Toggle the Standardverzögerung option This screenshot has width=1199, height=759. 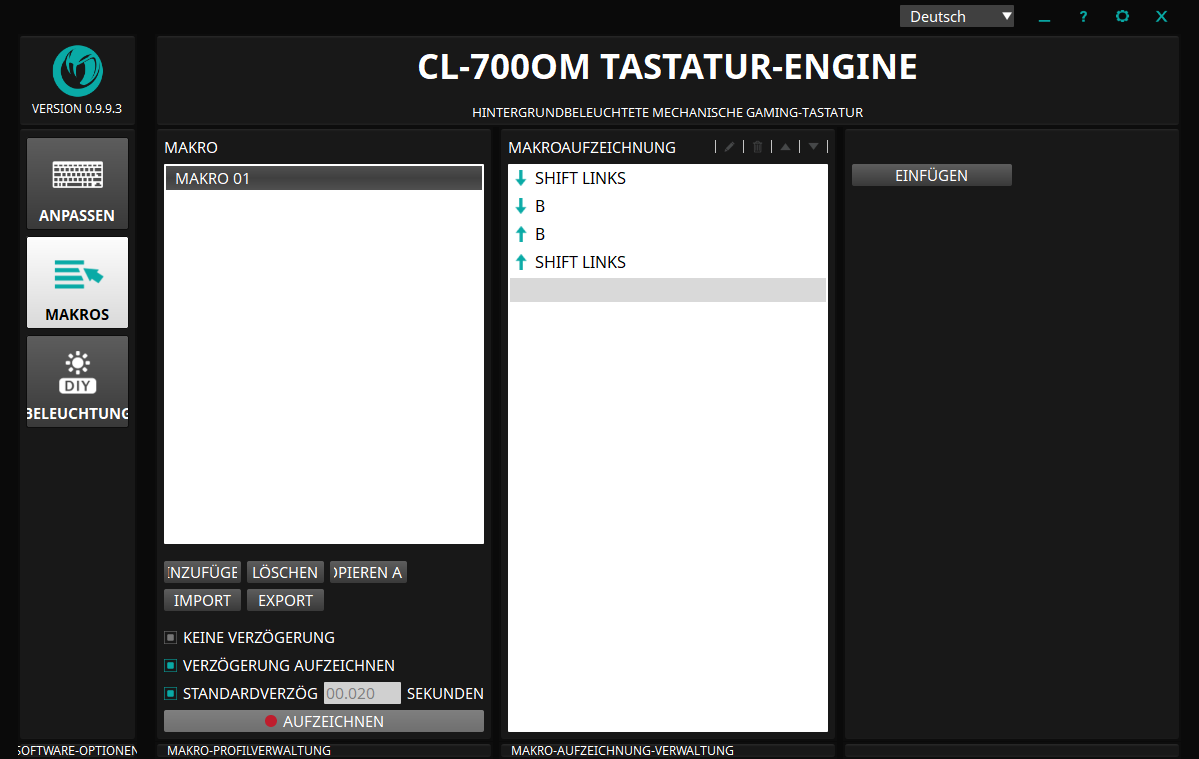(x=171, y=694)
